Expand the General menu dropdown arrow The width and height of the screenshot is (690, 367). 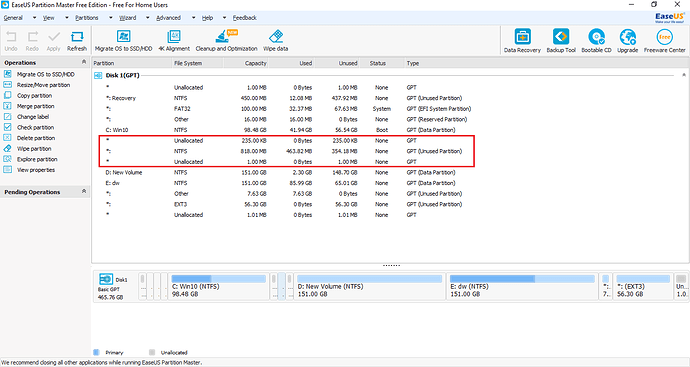tap(34, 18)
